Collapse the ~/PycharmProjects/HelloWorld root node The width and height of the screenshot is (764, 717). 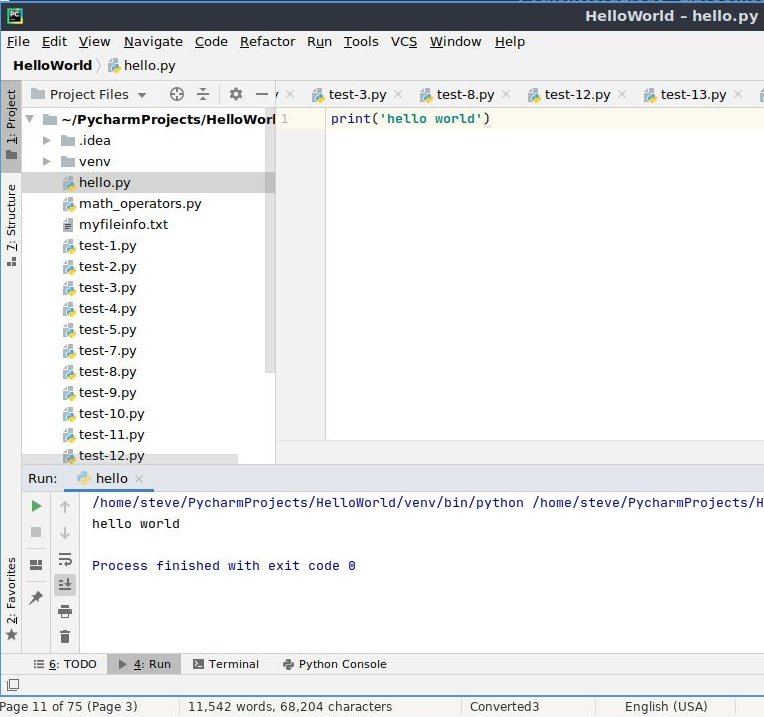click(30, 119)
